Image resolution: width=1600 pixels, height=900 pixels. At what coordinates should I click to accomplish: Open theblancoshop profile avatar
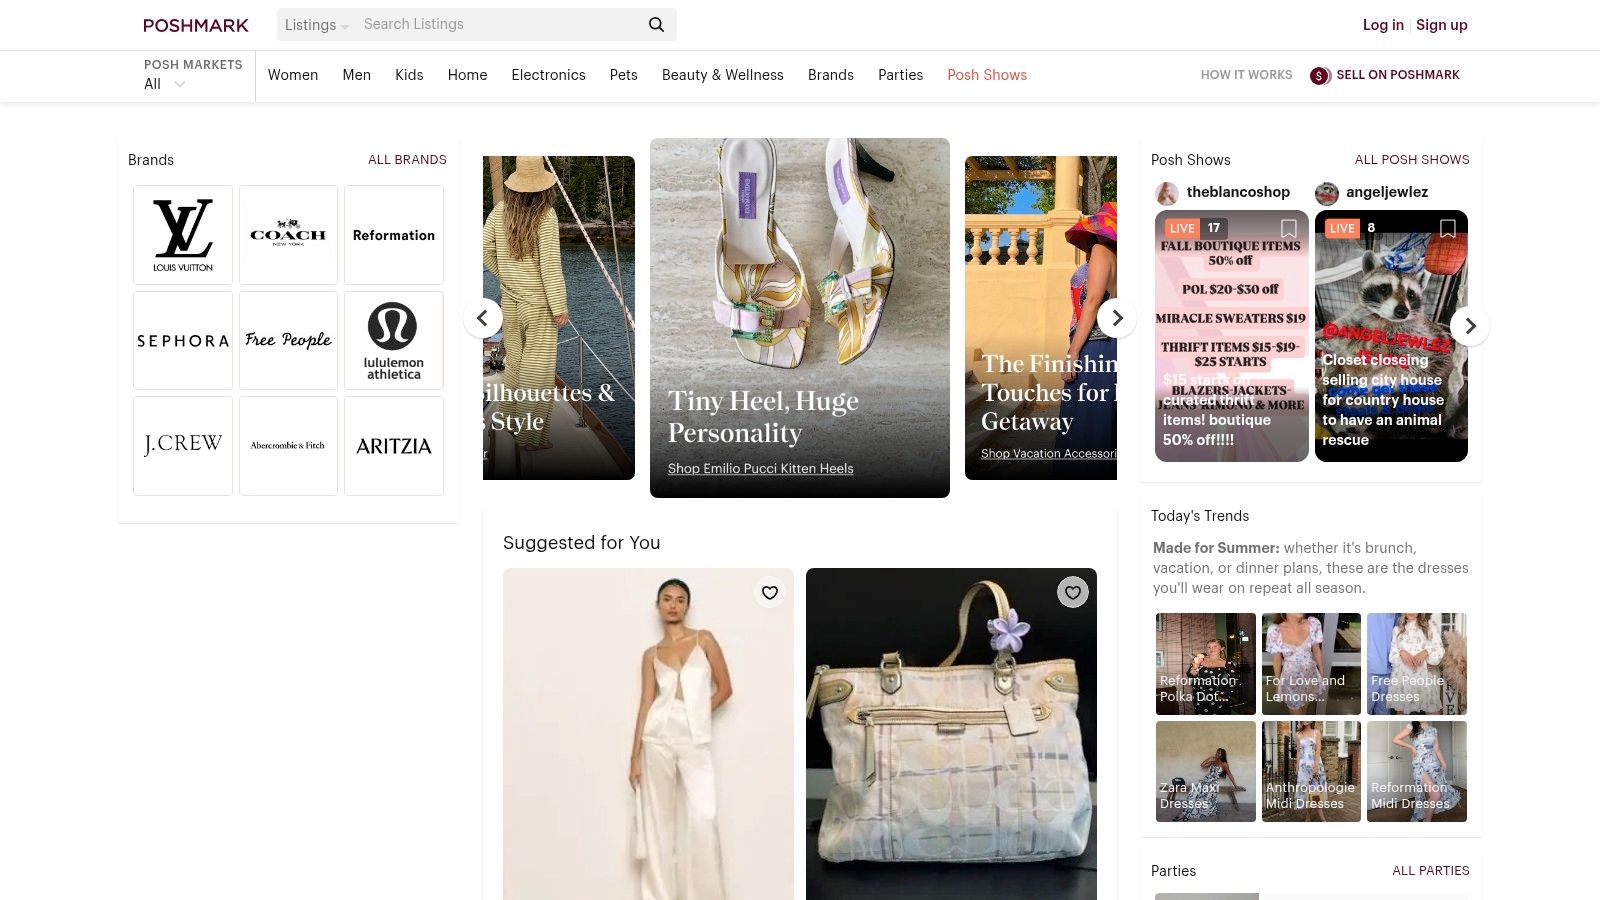1166,193
